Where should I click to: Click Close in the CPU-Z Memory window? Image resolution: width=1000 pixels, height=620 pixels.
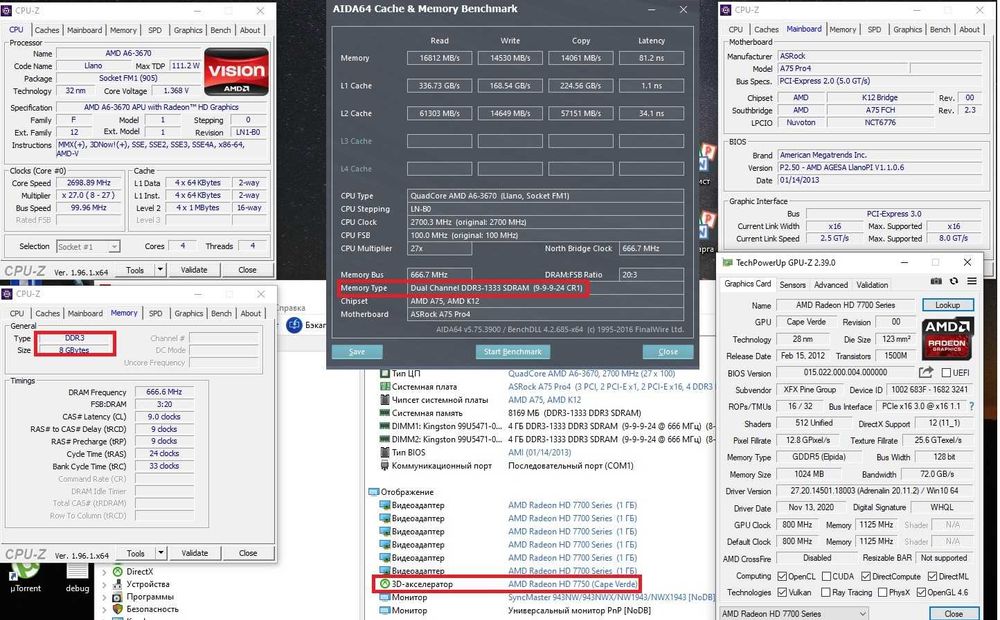pyautogui.click(x=248, y=553)
